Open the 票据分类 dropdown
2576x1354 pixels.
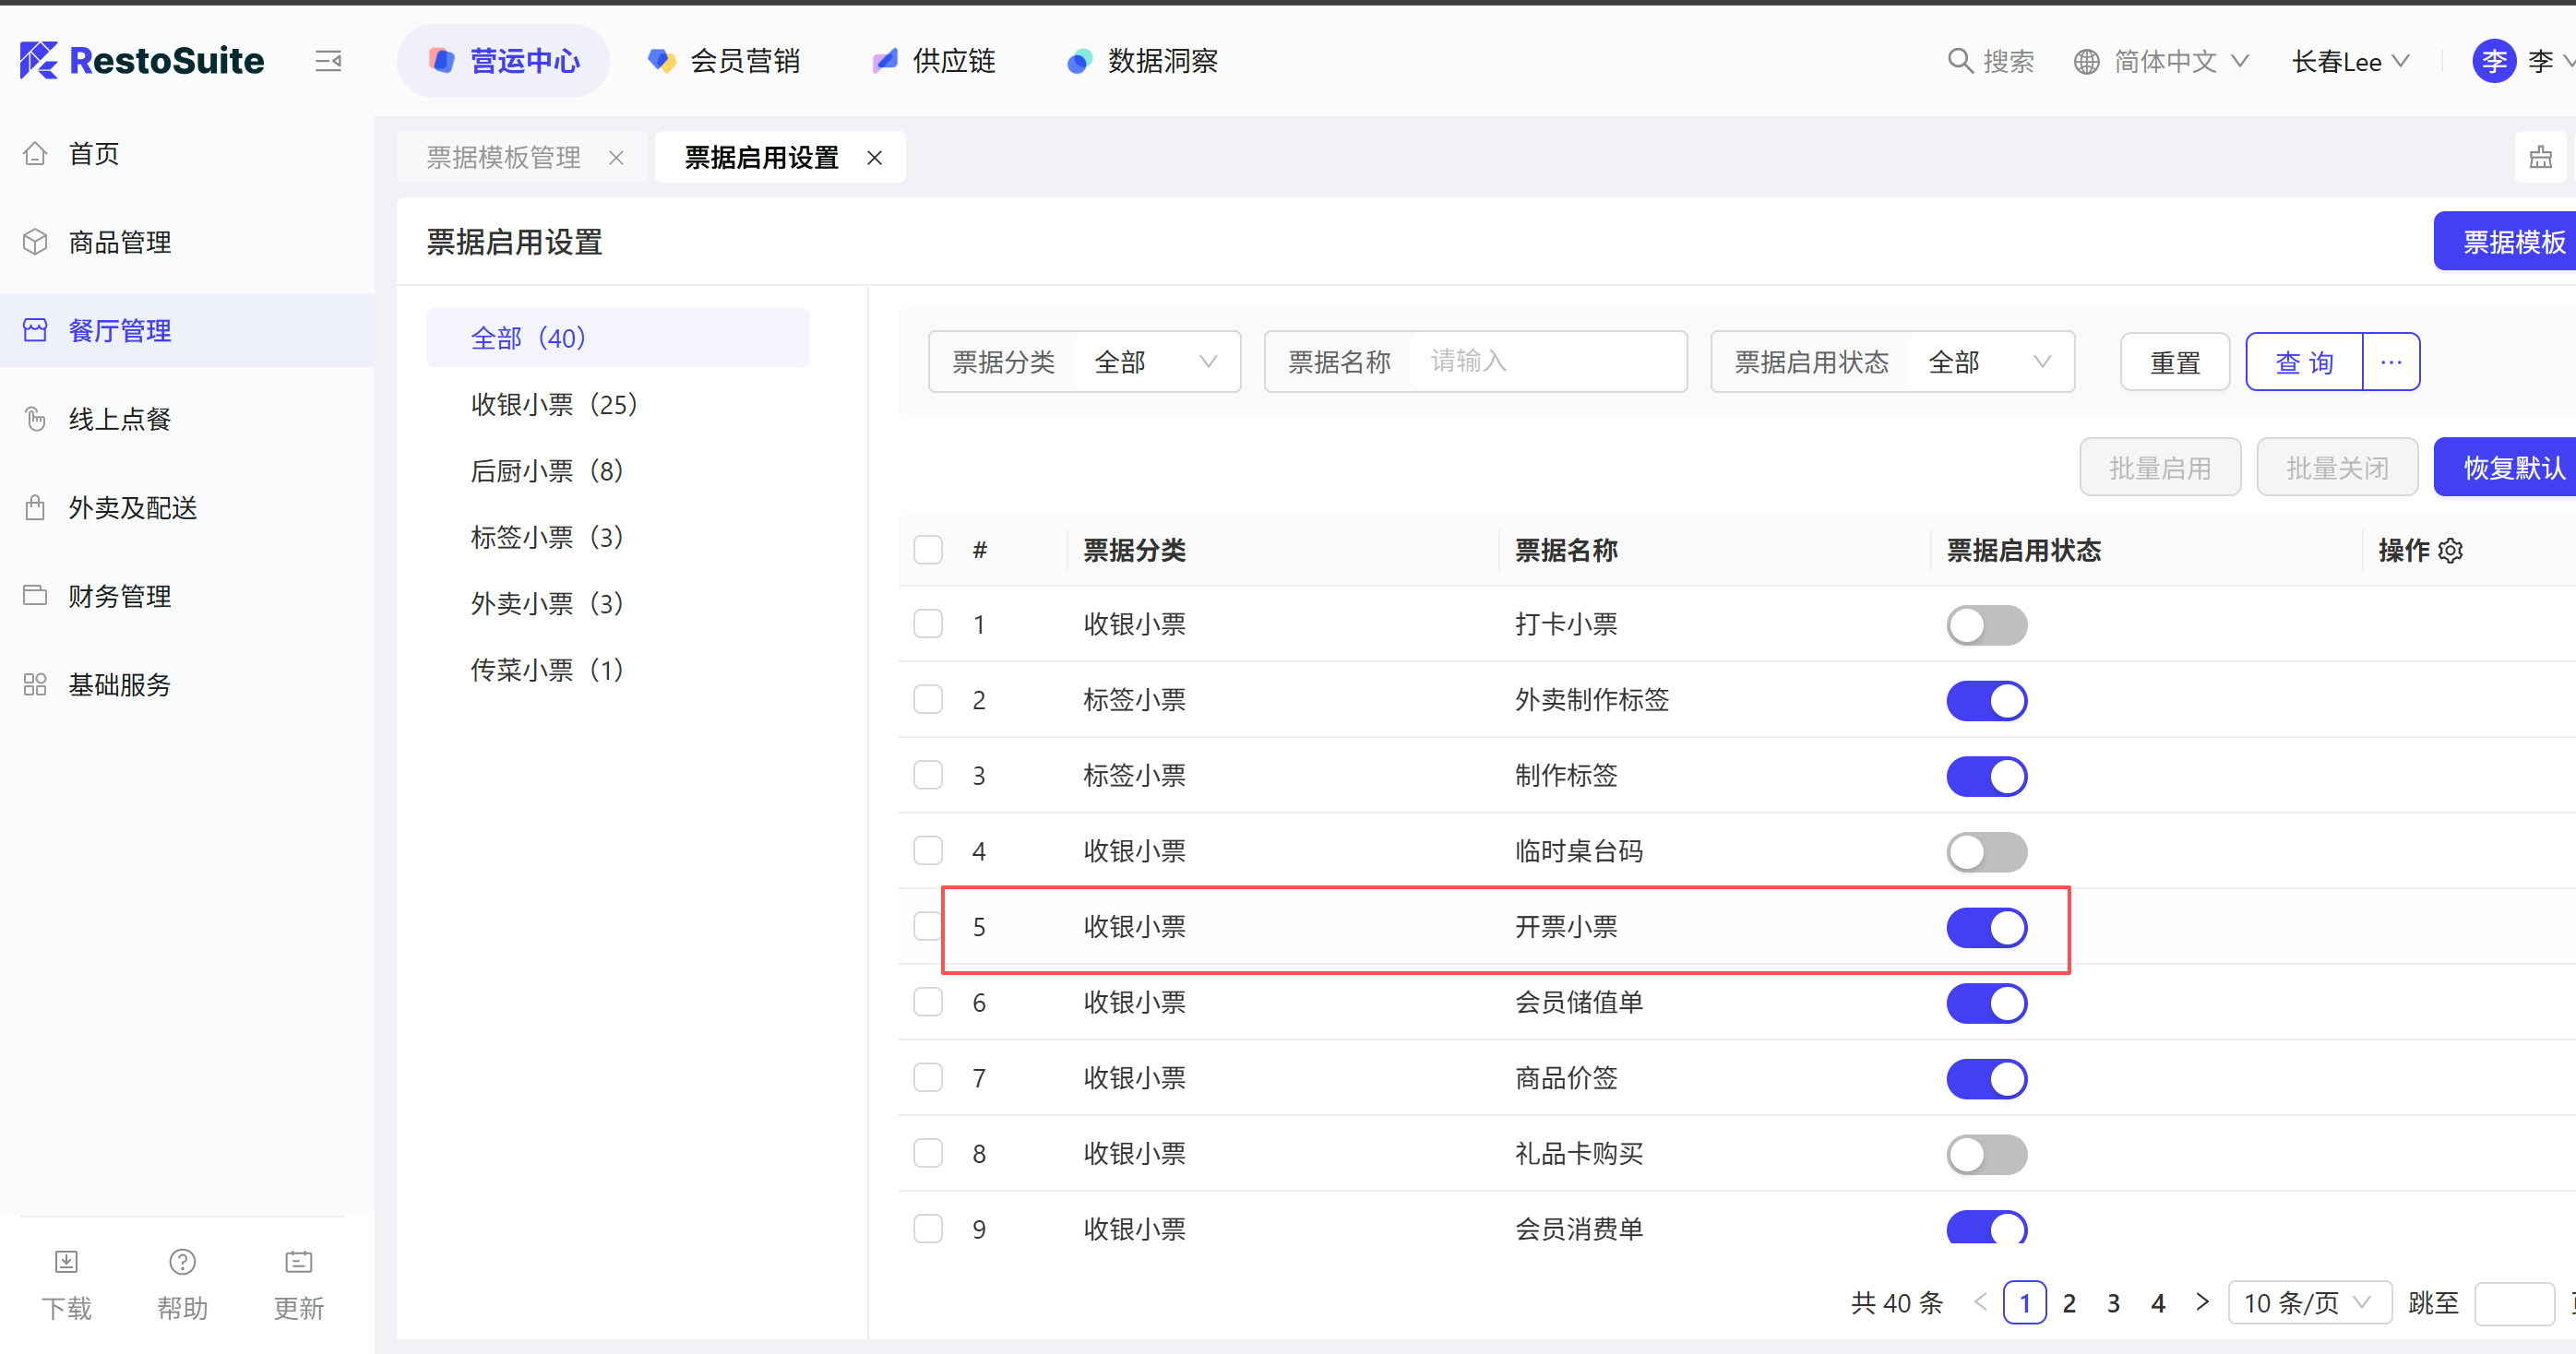1155,362
